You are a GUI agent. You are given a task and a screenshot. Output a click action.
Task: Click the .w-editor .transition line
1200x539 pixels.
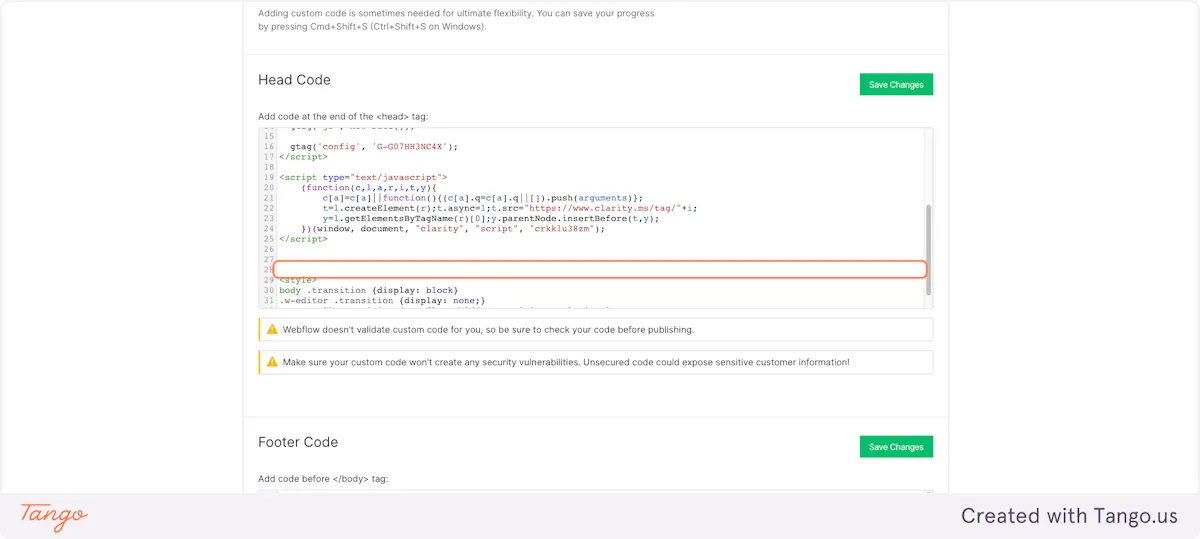(x=382, y=300)
